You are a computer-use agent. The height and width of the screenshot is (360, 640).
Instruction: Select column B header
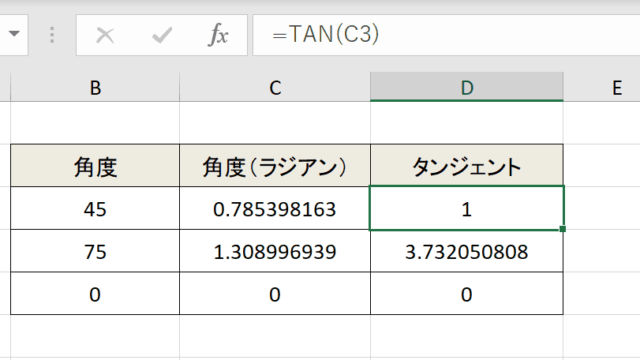(95, 87)
